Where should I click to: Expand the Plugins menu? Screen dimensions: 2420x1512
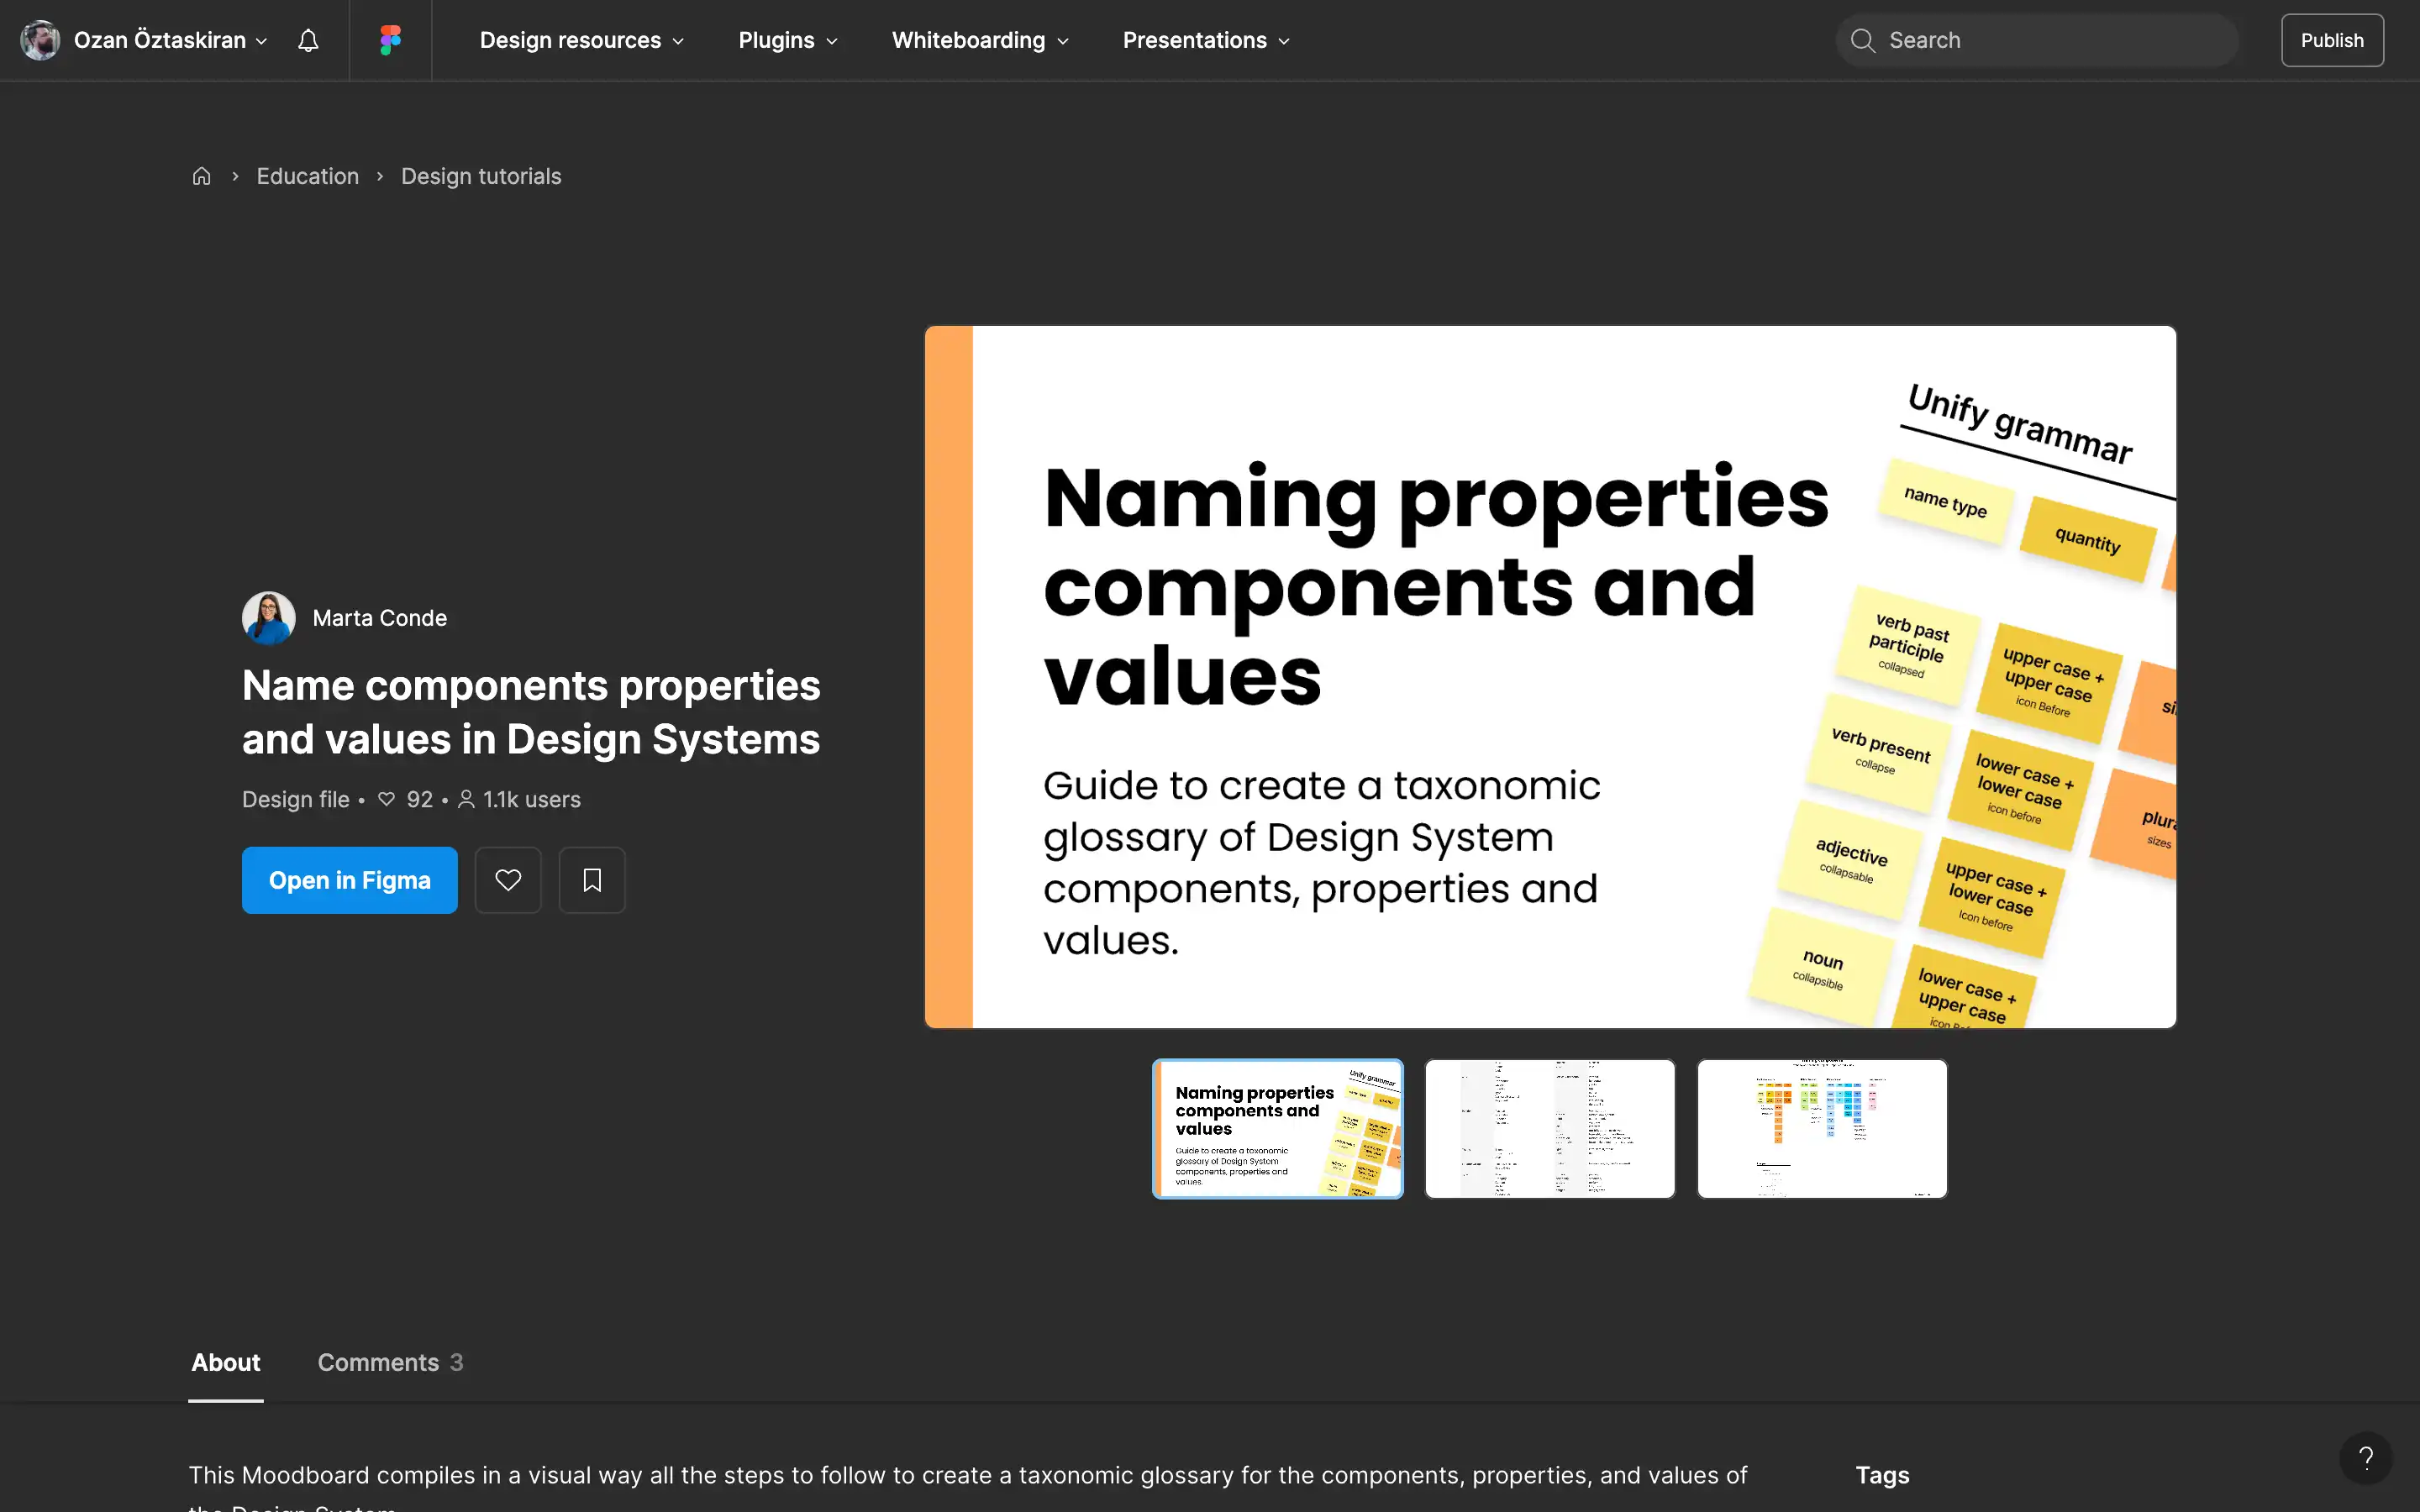coord(788,40)
